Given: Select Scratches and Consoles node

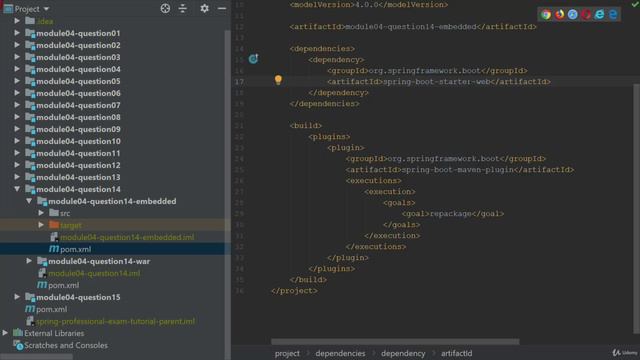Looking at the screenshot, I should 66,345.
